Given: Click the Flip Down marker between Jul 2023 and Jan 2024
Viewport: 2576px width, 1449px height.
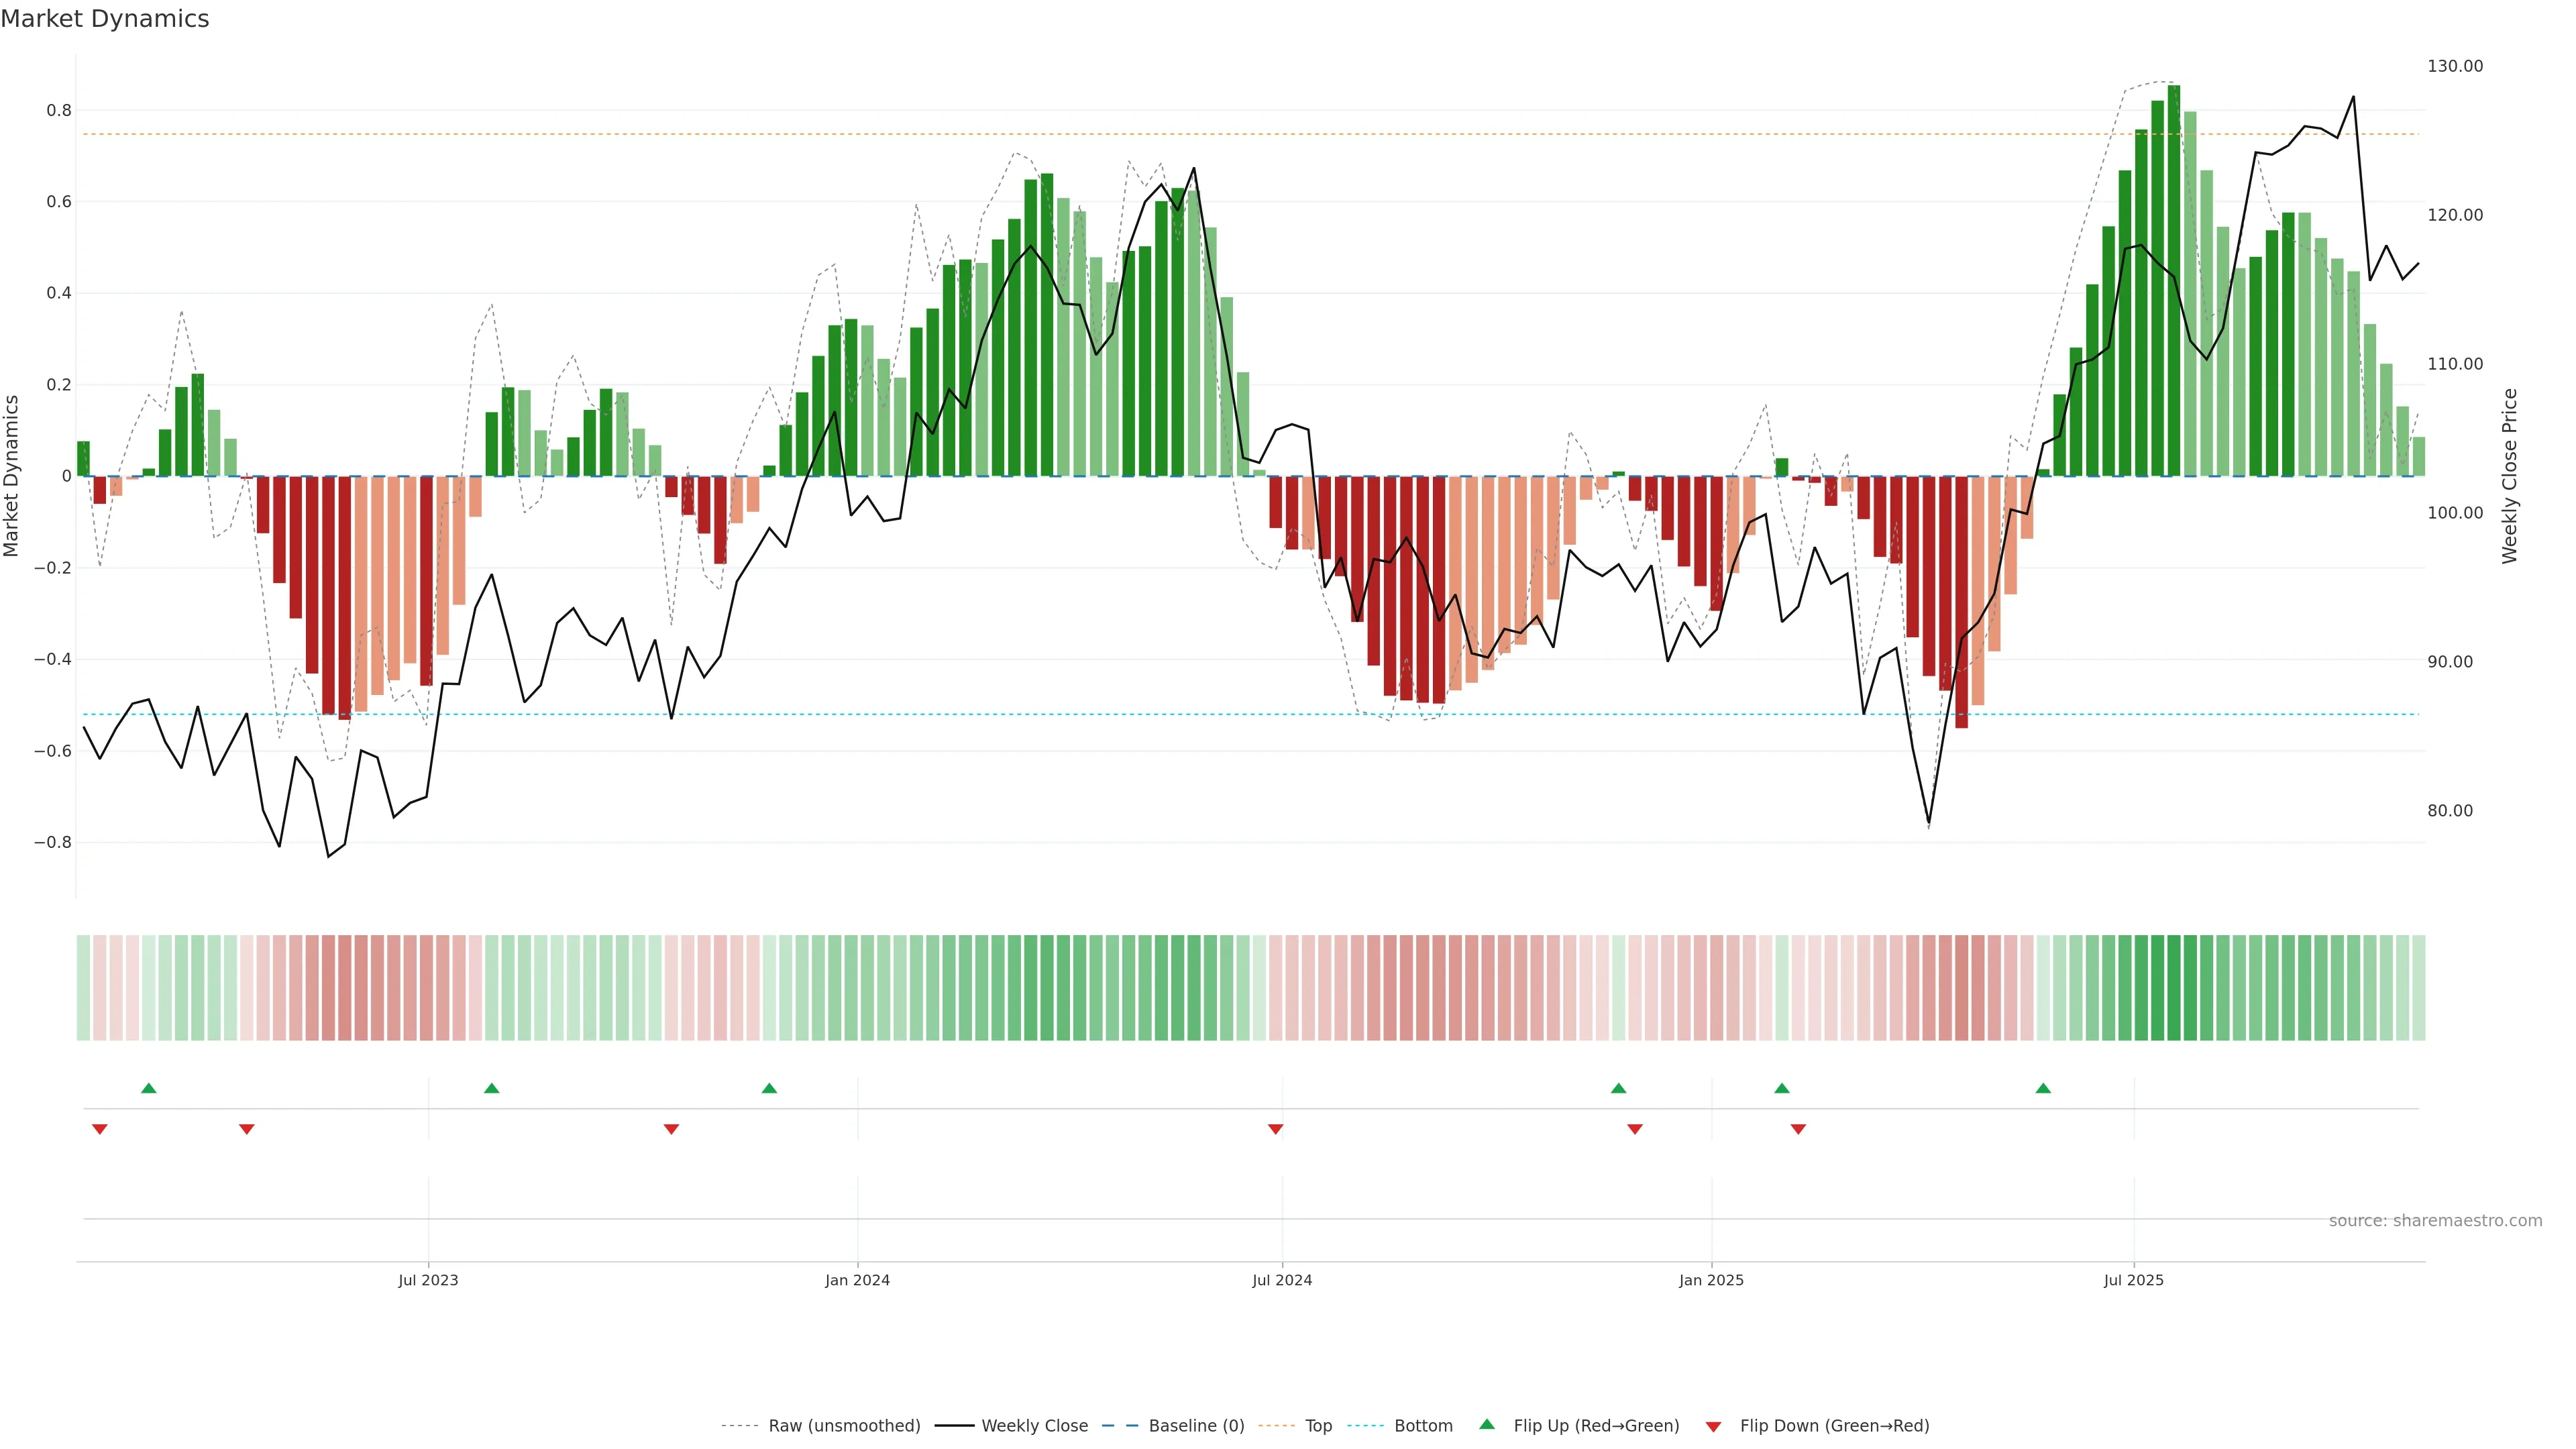Looking at the screenshot, I should [671, 1129].
